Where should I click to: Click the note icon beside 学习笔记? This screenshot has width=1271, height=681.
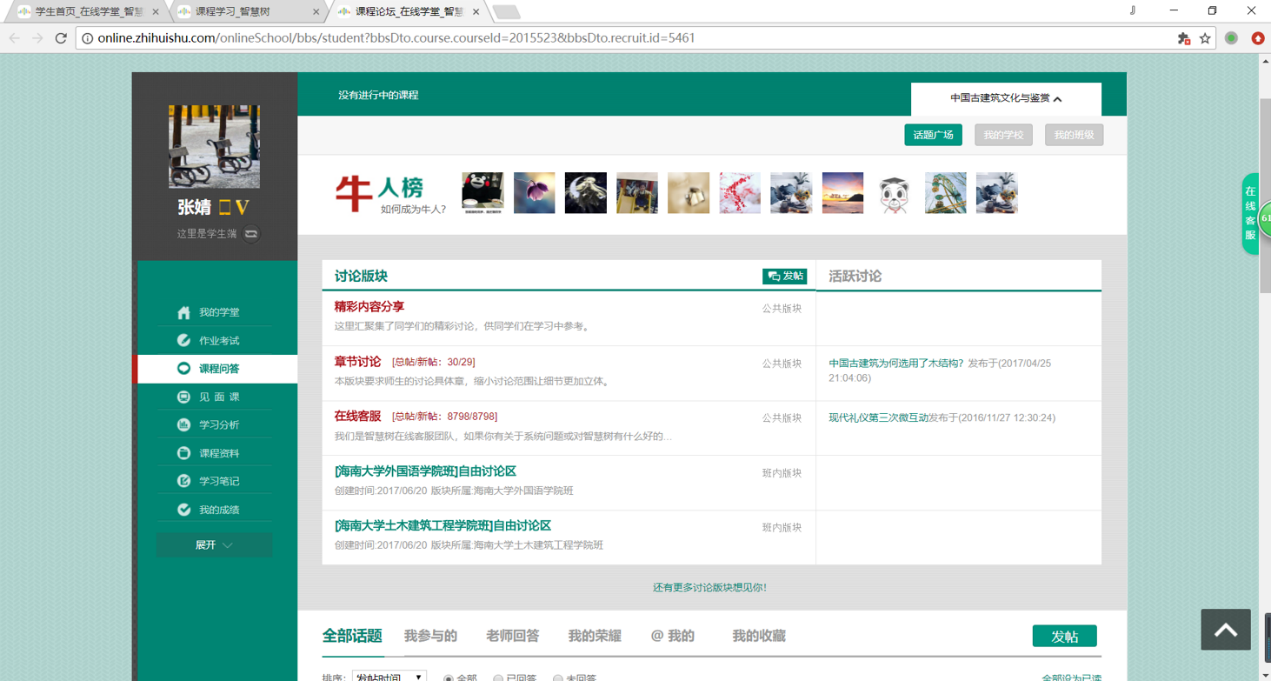(x=184, y=481)
